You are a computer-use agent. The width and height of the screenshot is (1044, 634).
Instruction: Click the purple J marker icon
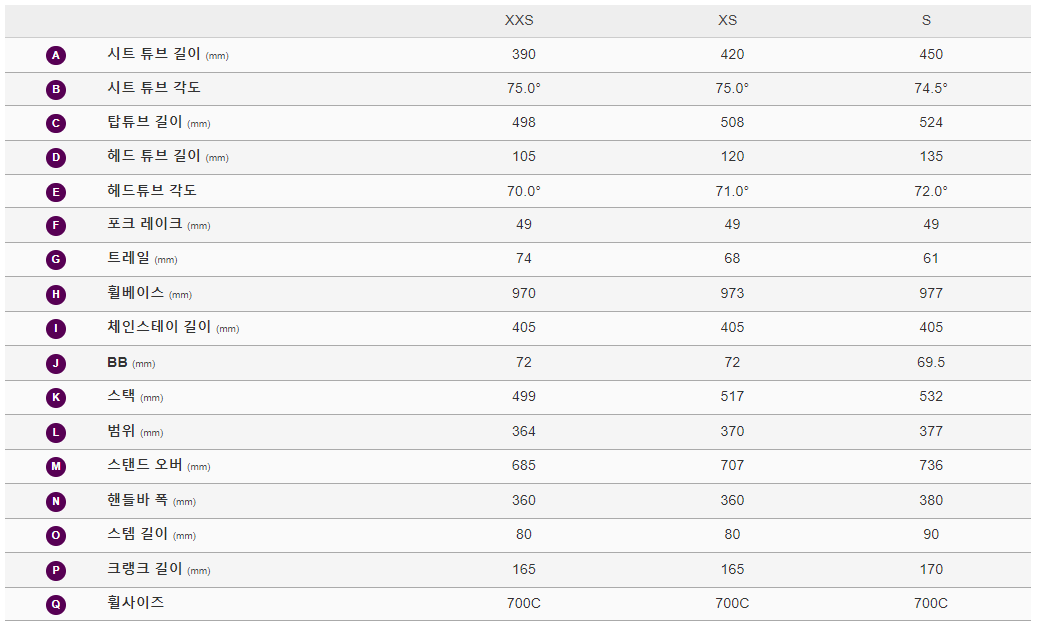click(56, 364)
